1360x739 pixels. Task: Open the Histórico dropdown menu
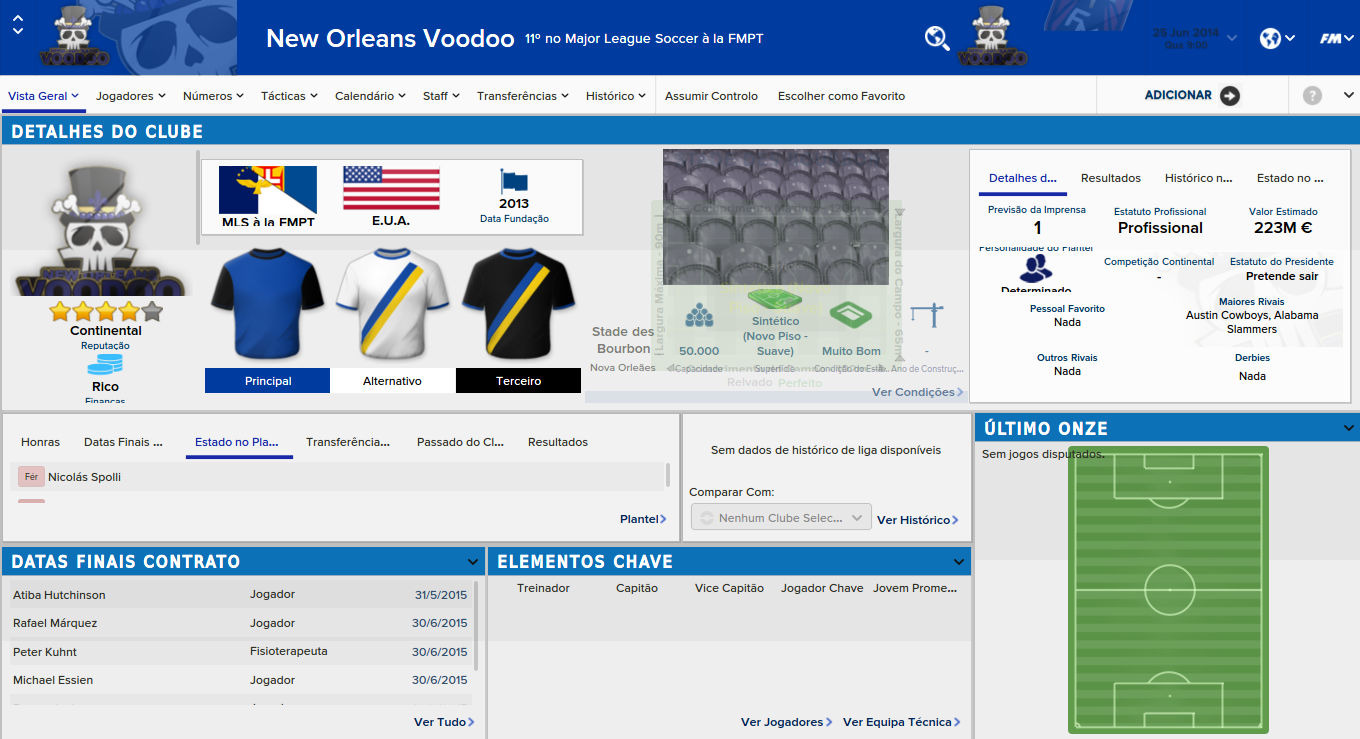pos(616,96)
